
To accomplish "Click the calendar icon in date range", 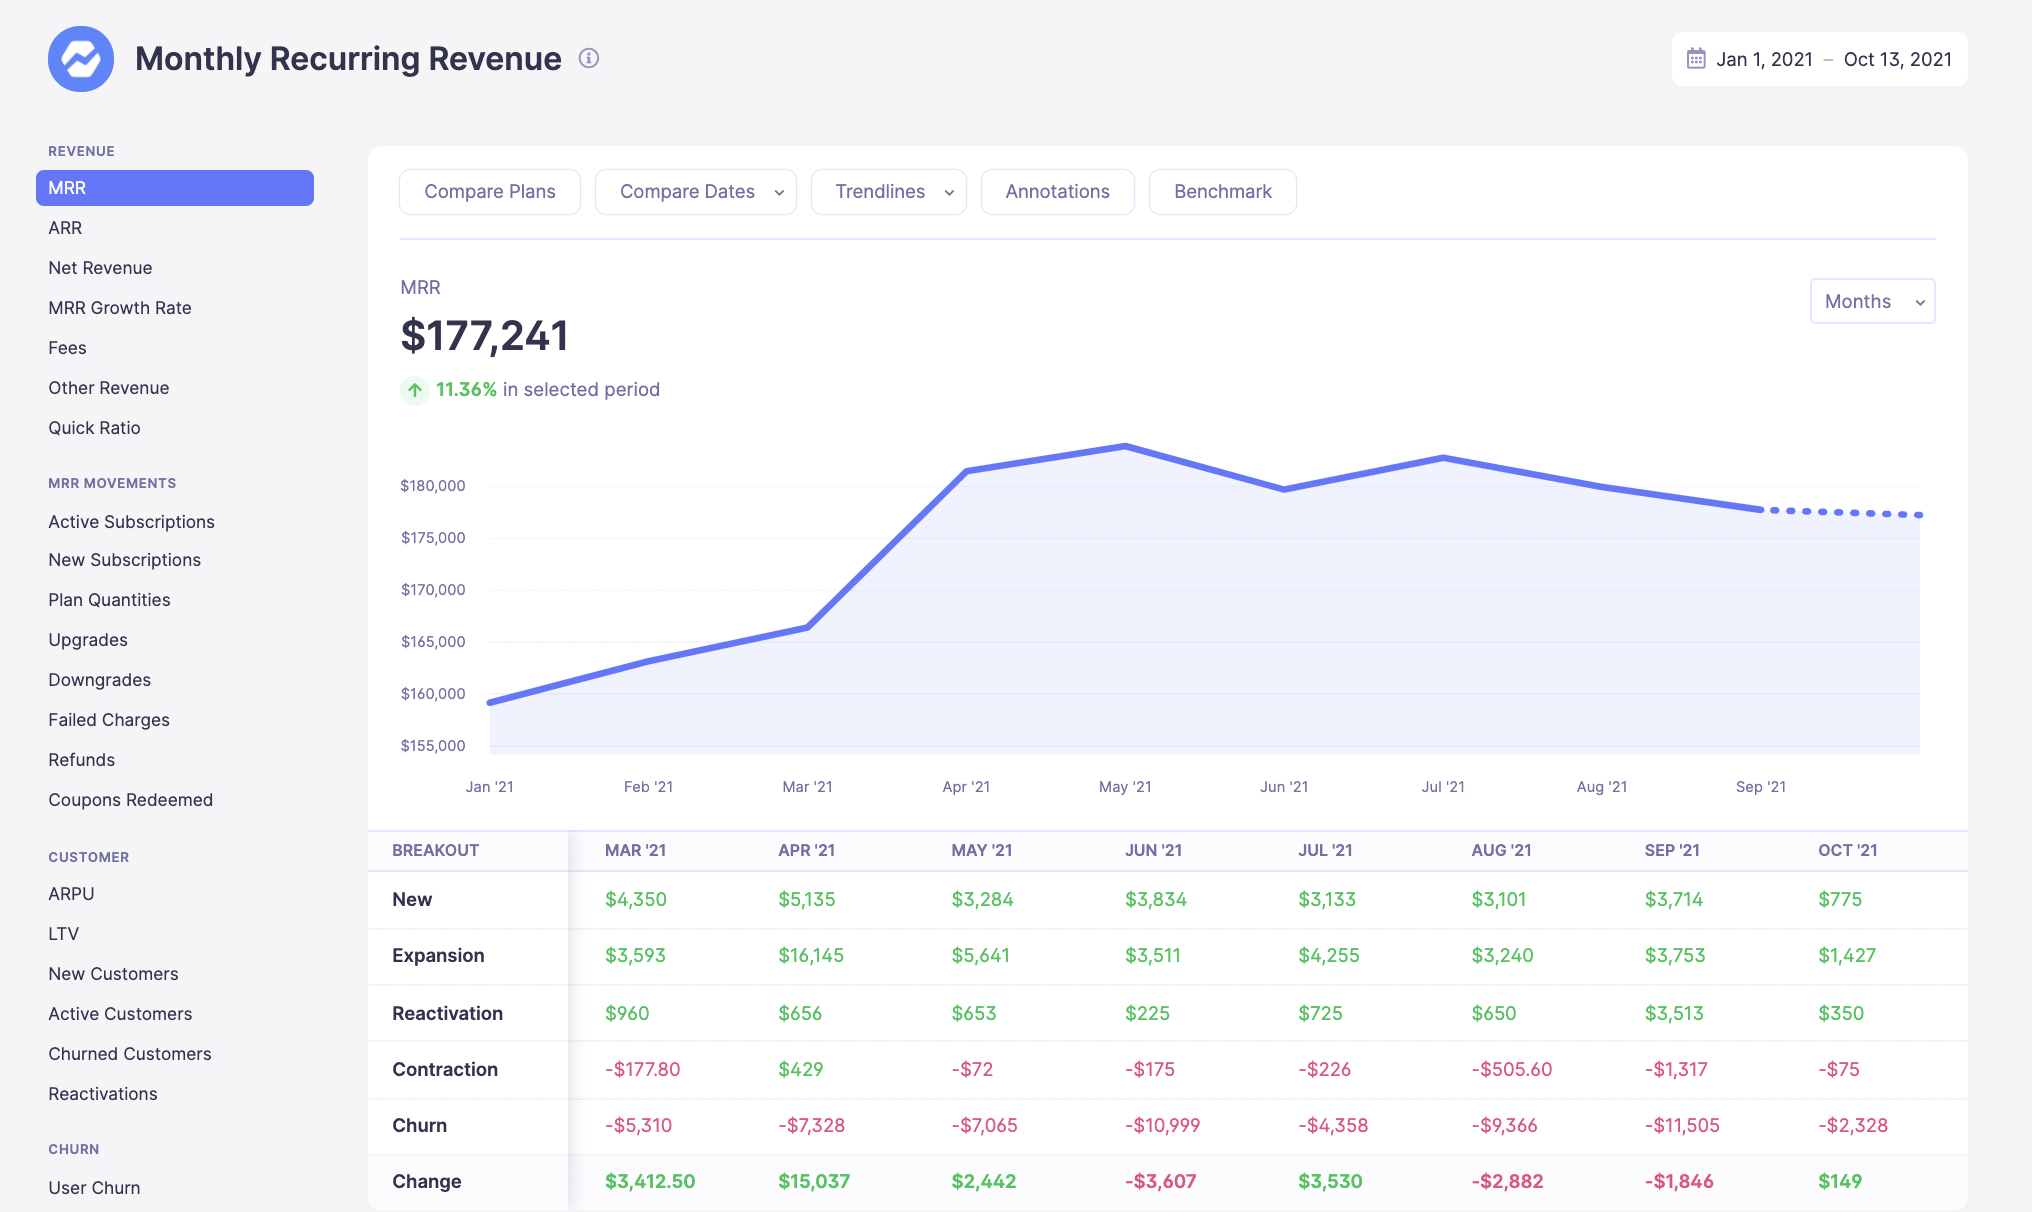I will click(1696, 59).
